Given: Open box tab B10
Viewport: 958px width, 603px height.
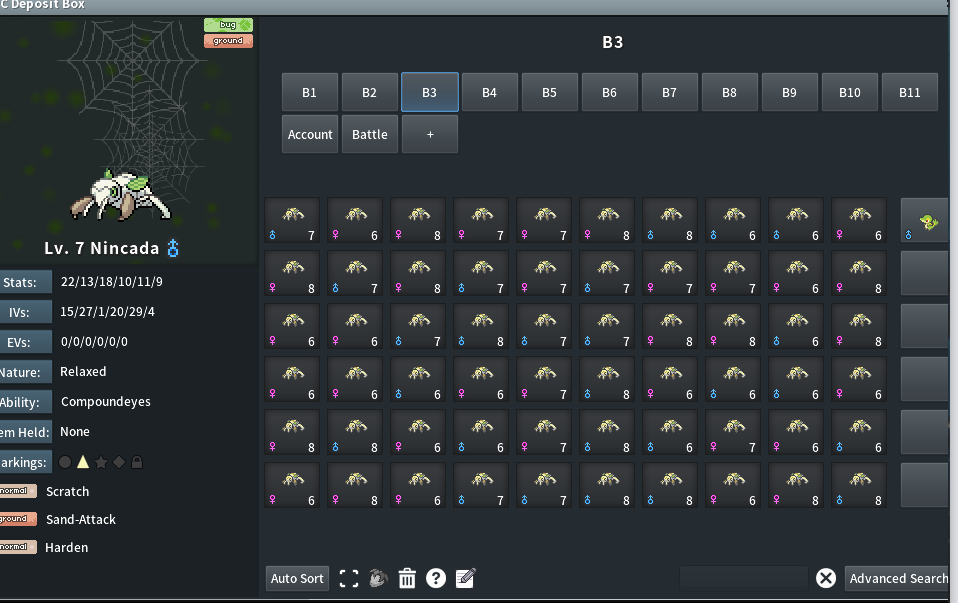Looking at the screenshot, I should point(850,92).
